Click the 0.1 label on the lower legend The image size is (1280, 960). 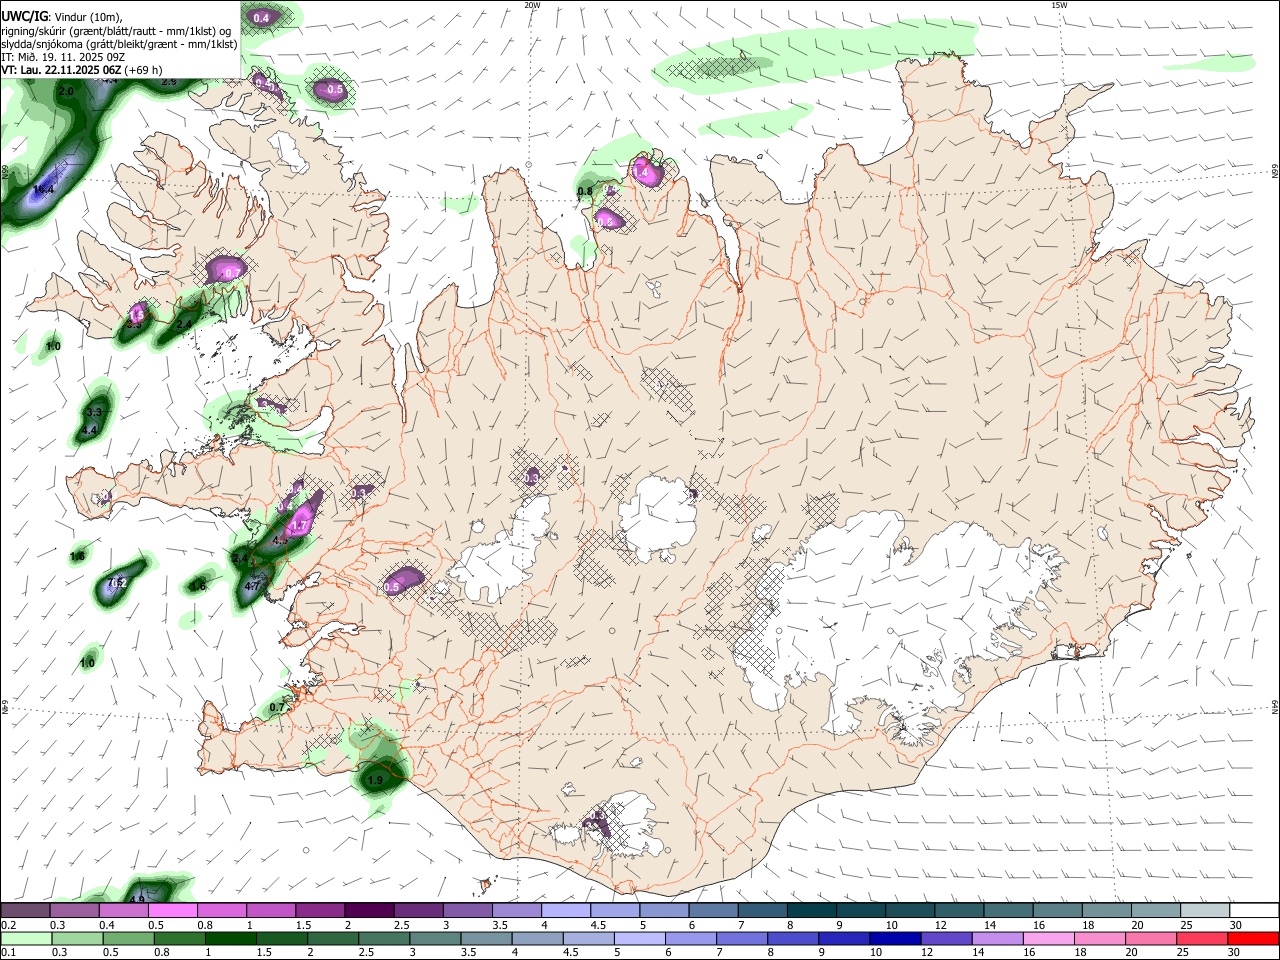9,952
